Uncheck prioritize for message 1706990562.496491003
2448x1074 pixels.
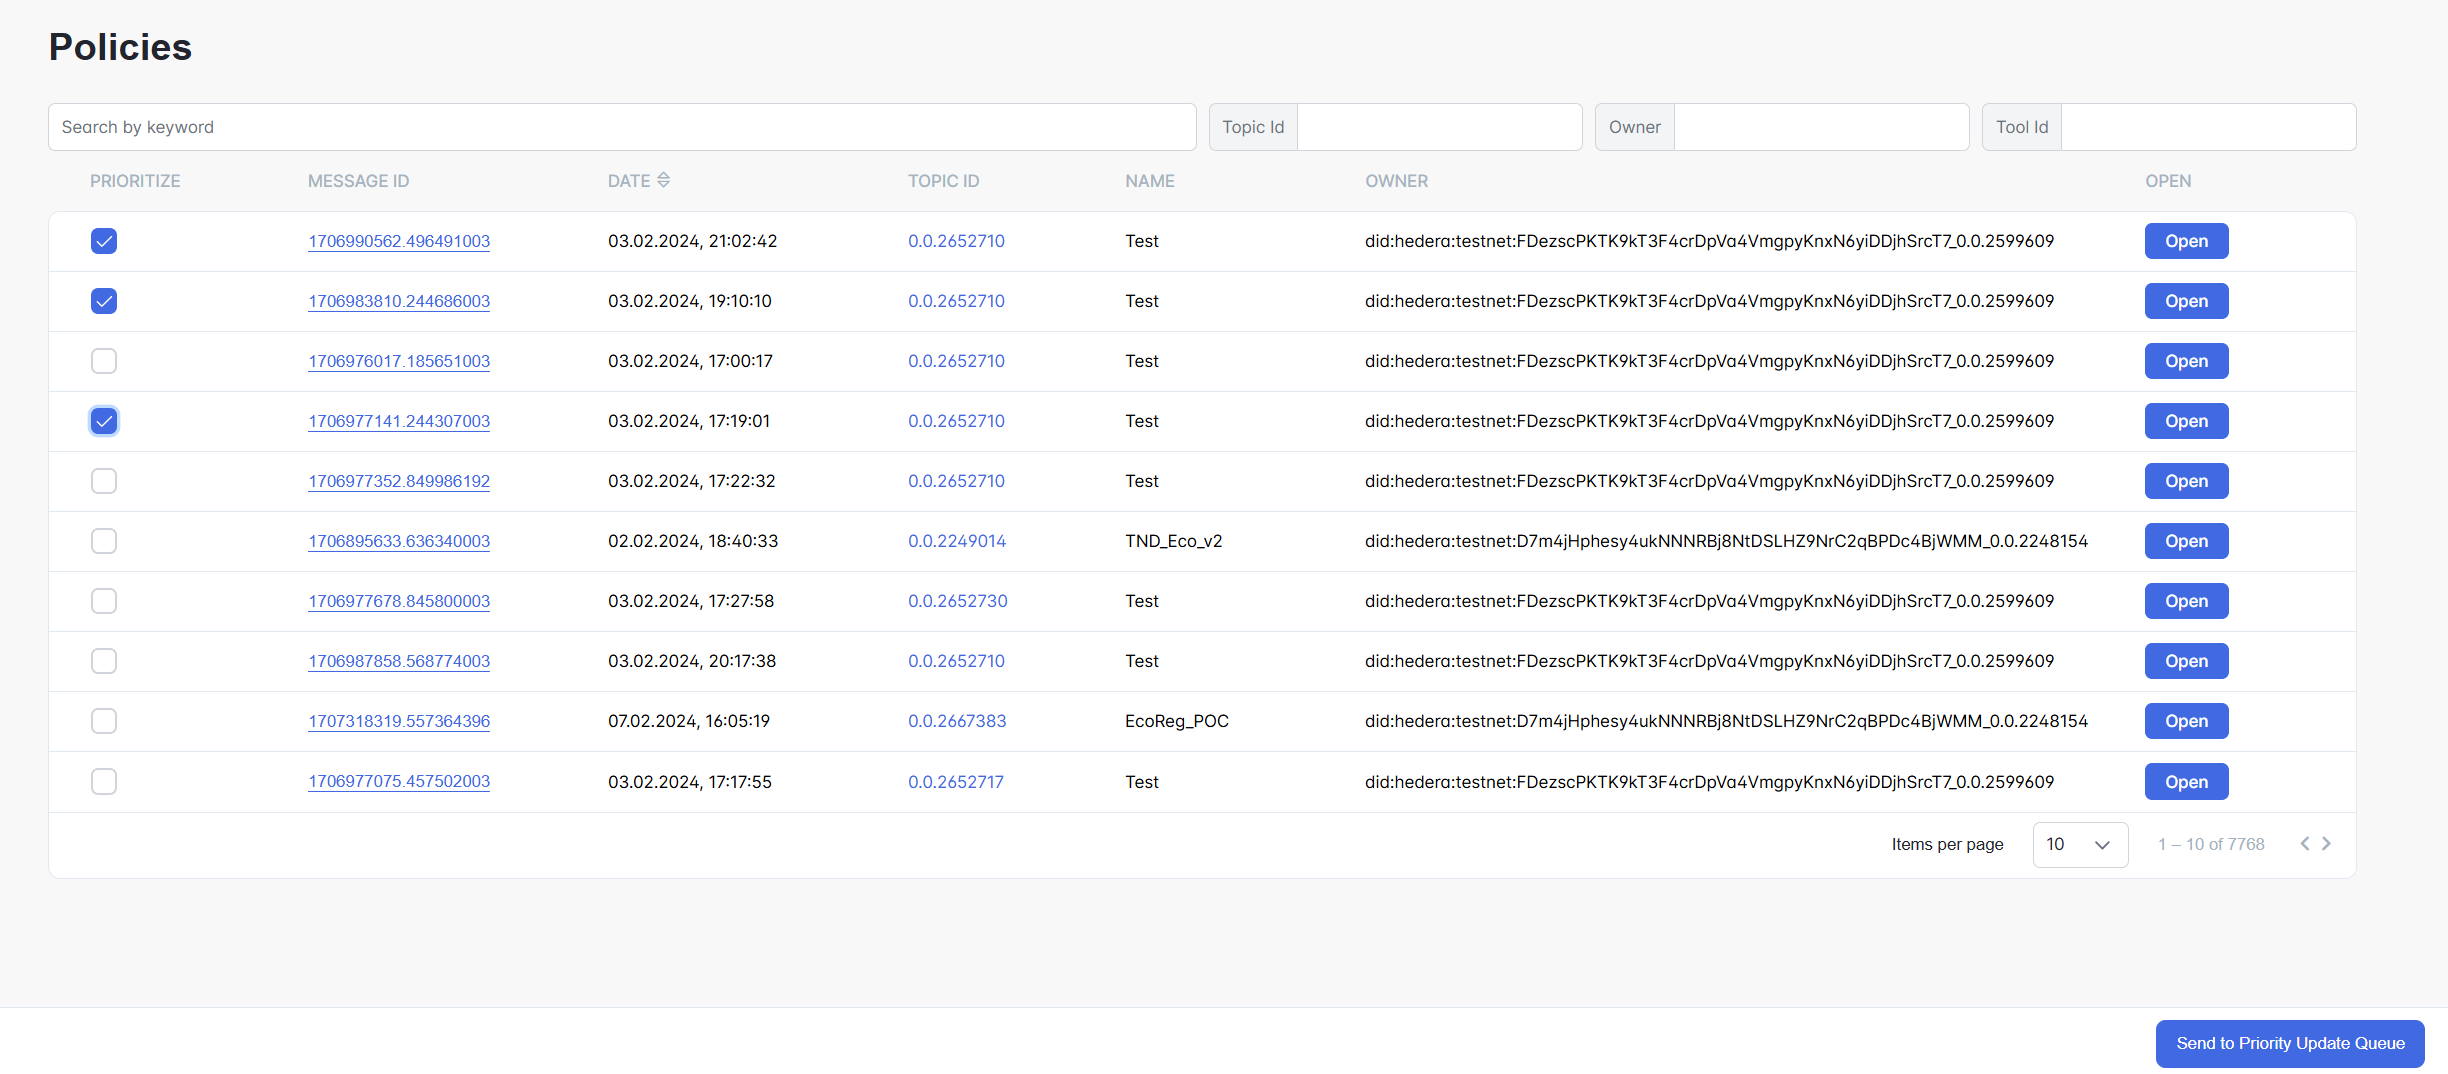(104, 241)
